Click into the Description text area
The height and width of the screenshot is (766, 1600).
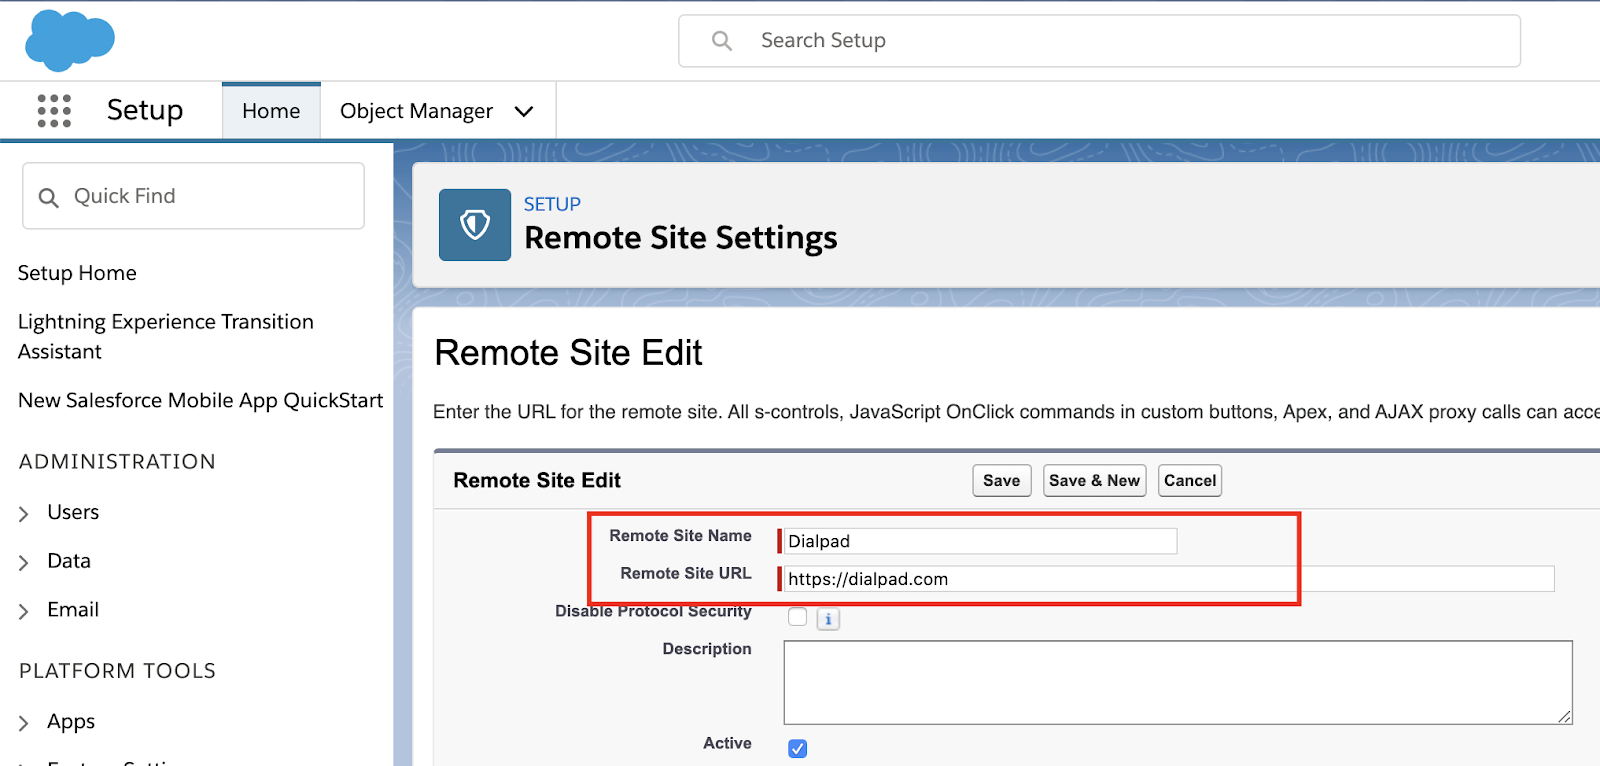point(1178,682)
